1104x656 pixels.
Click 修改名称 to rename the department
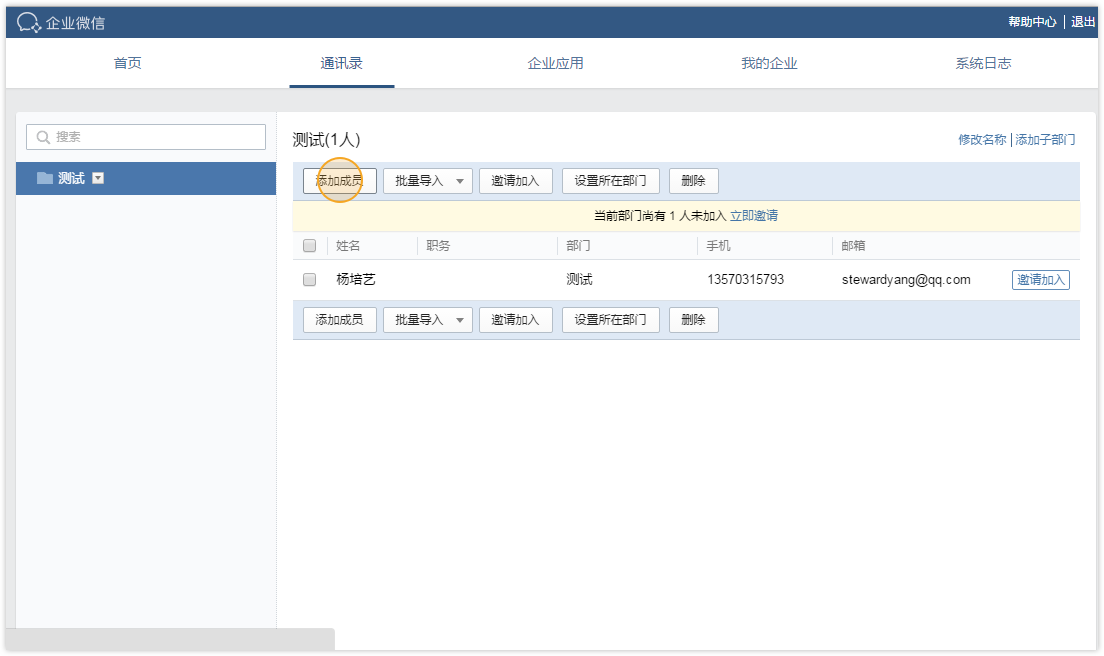point(983,139)
